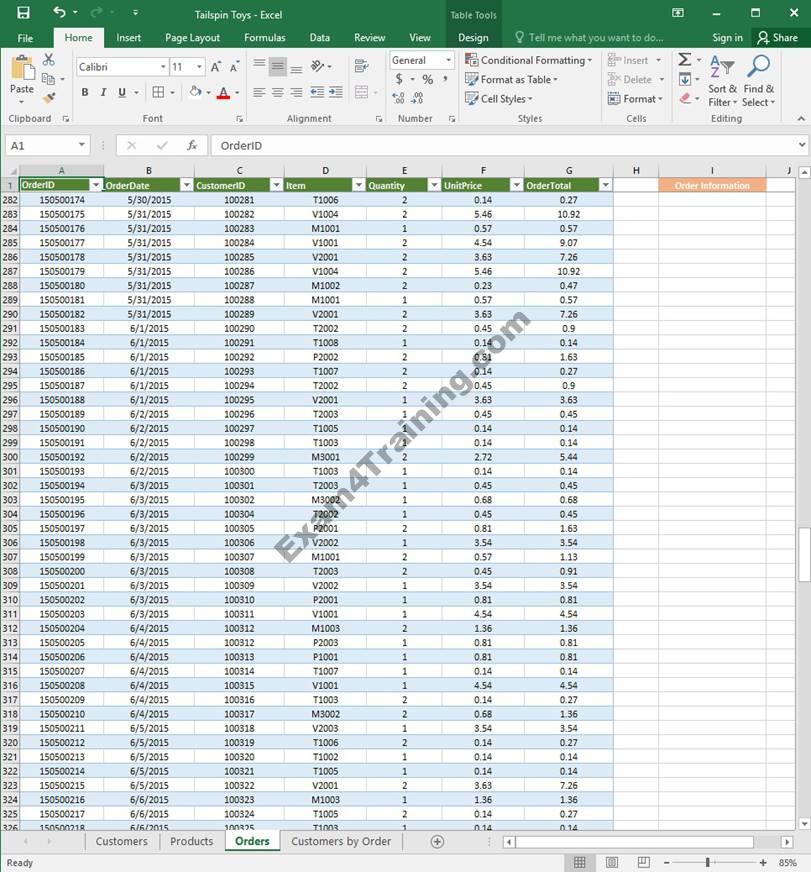Toggle Page Layout view in status bar
811x872 pixels.
[612, 862]
